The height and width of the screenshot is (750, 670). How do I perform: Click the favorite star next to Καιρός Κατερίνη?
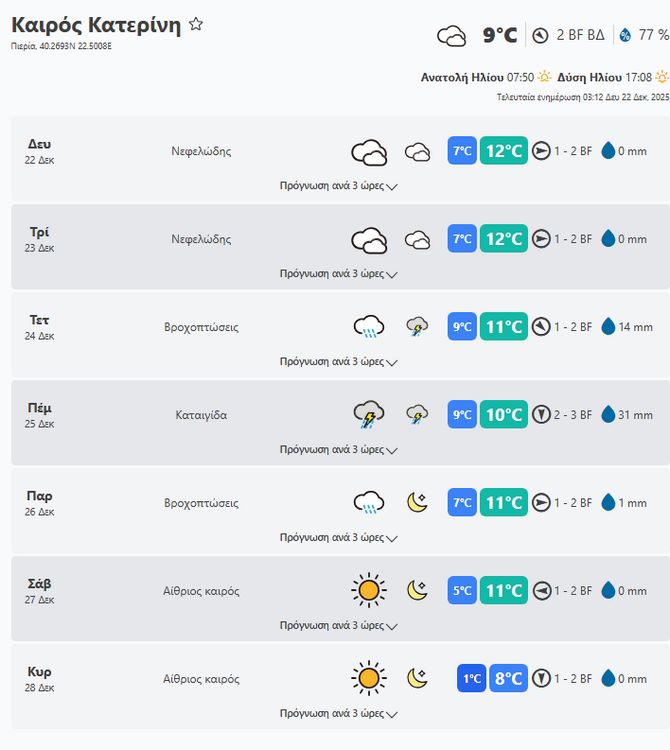coord(196,24)
